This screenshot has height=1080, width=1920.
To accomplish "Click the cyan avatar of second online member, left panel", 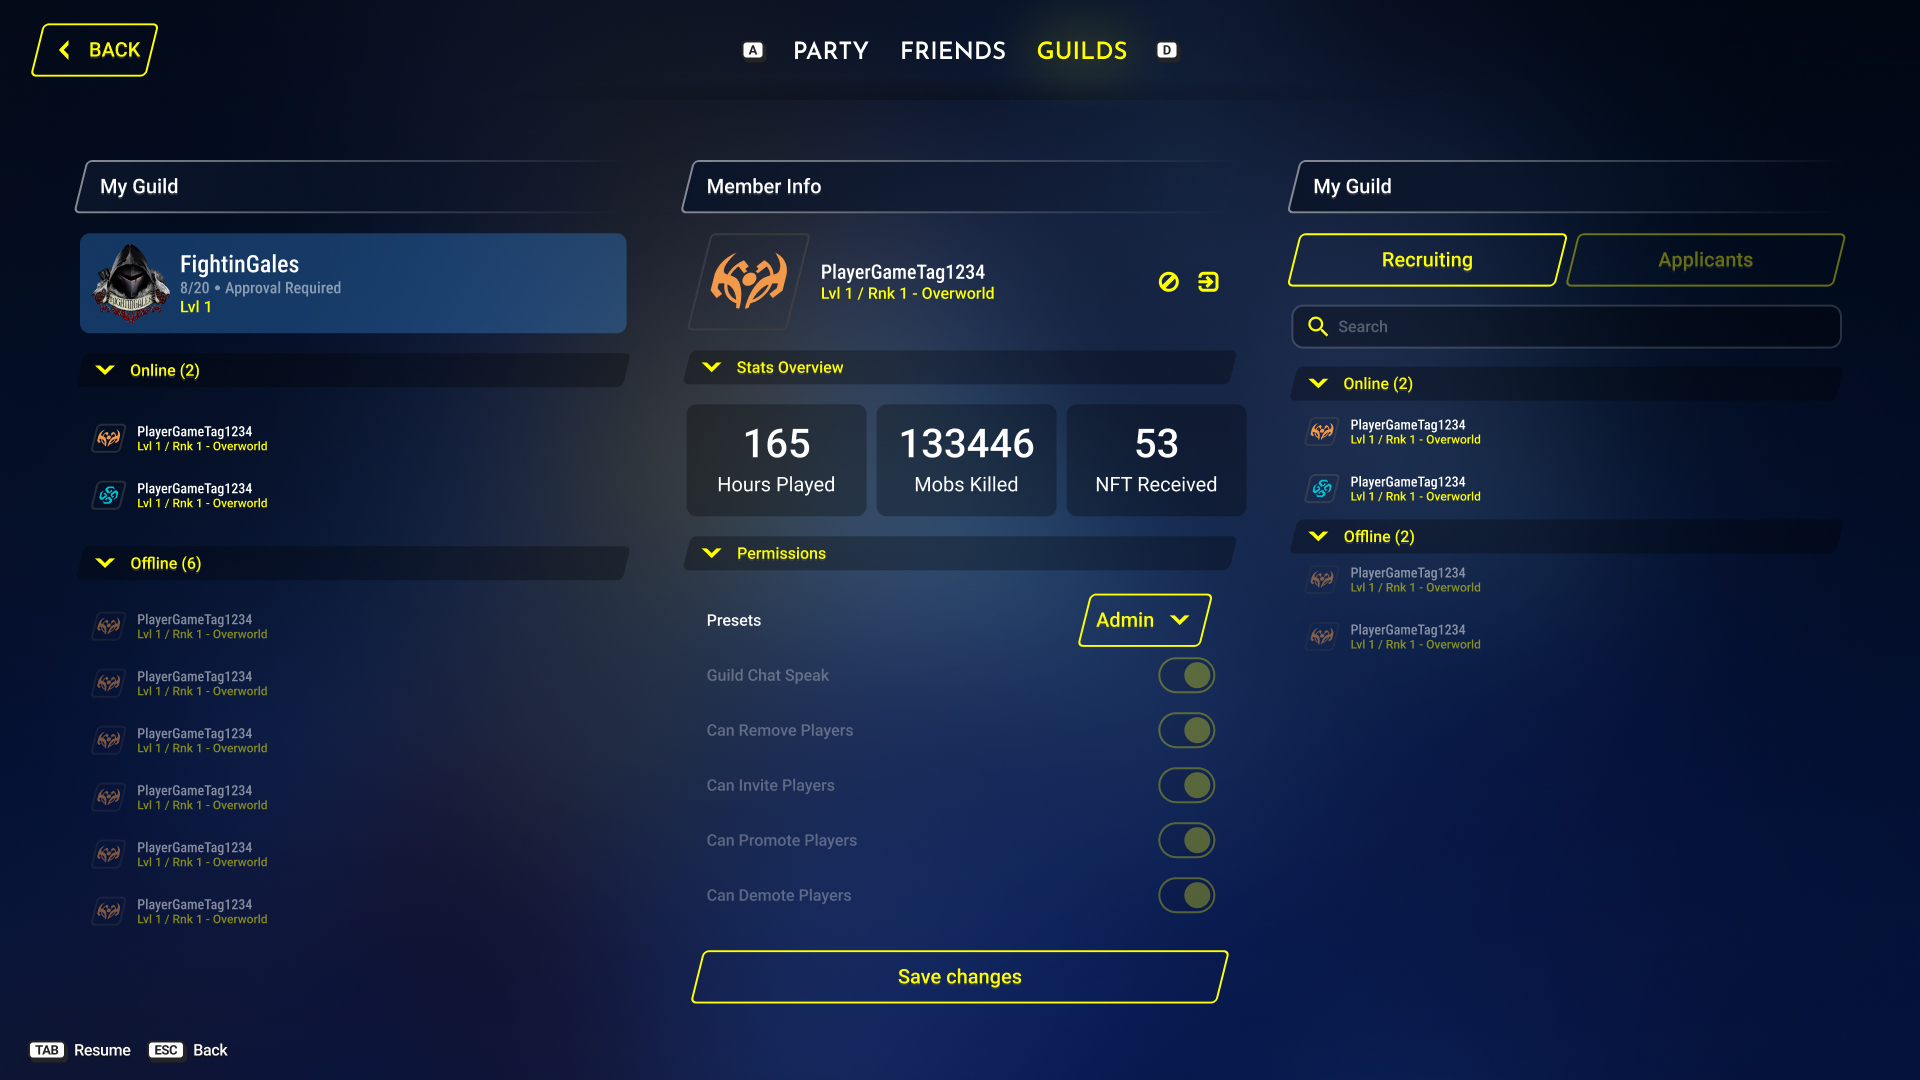I will 109,495.
